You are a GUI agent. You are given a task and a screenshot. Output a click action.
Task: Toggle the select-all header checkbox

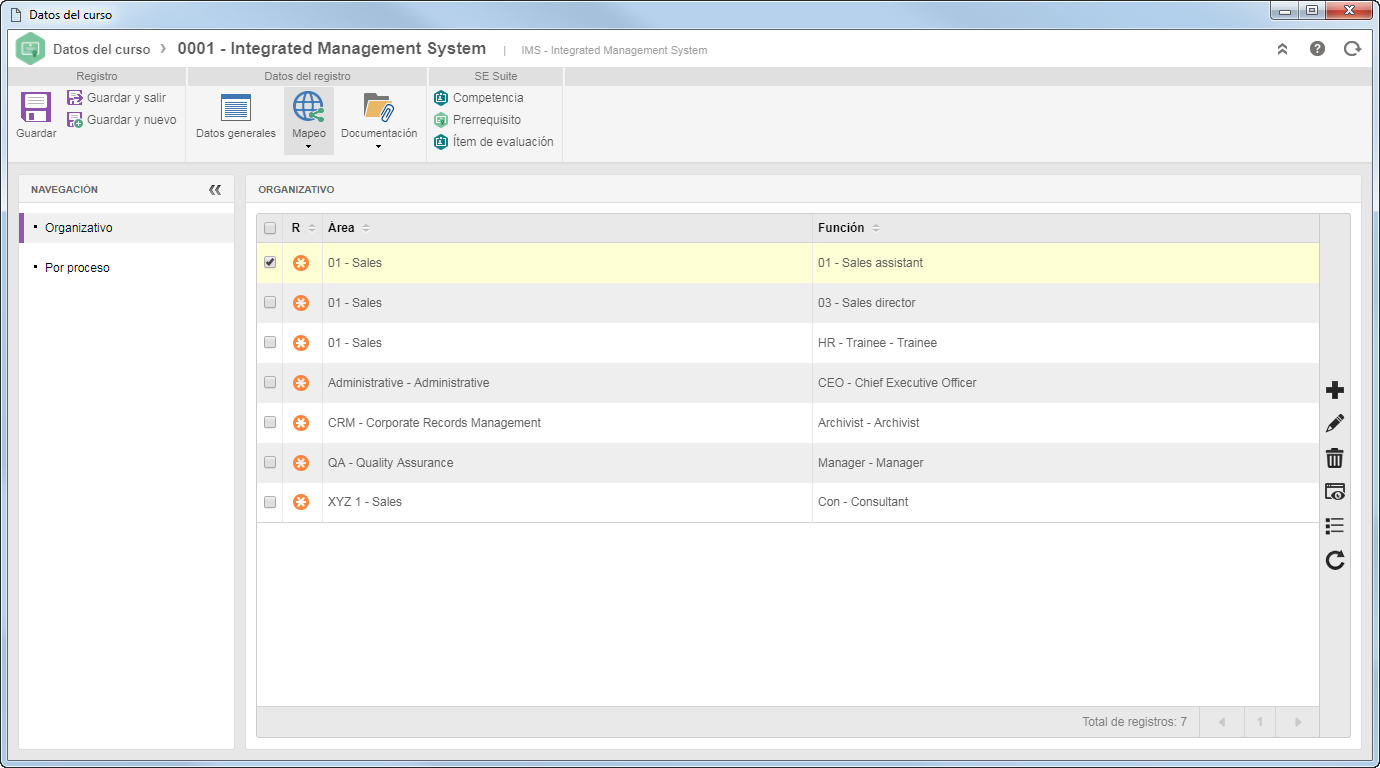(270, 228)
